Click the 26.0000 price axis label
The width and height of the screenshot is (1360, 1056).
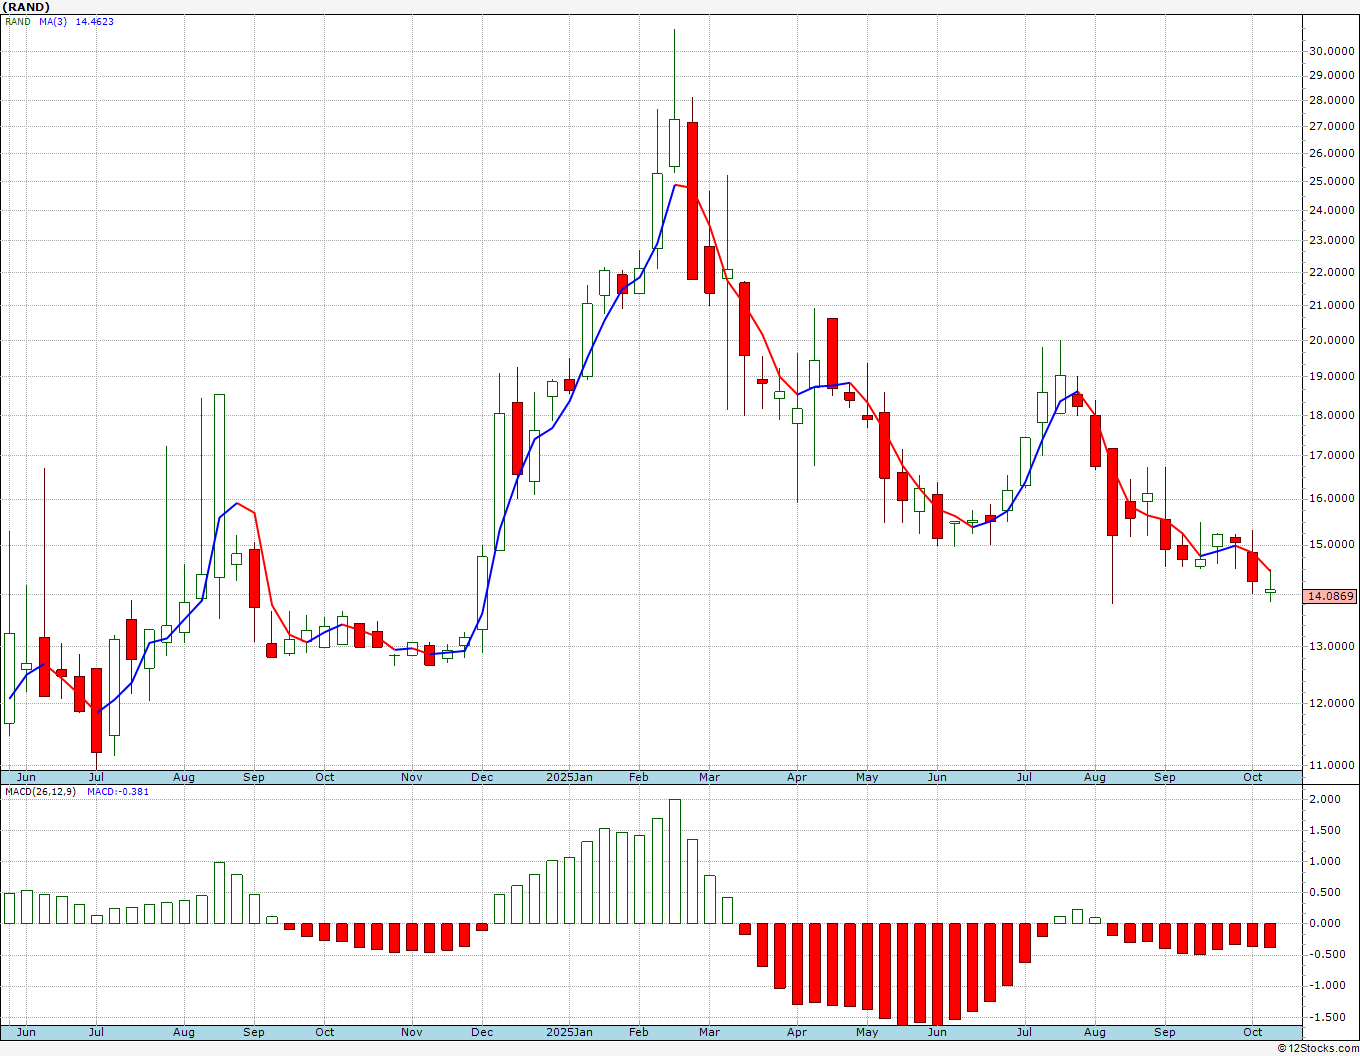click(x=1331, y=153)
